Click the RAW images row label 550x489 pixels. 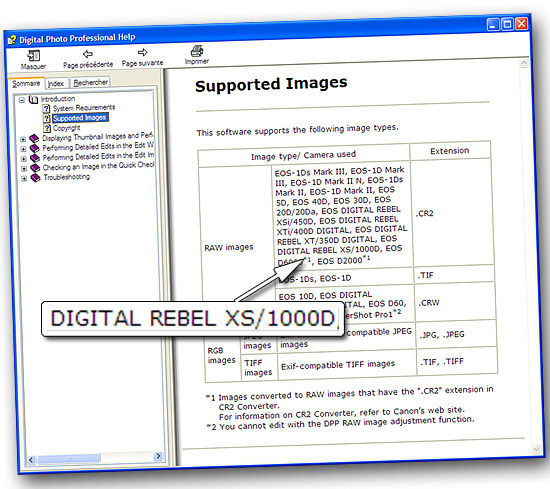(229, 248)
